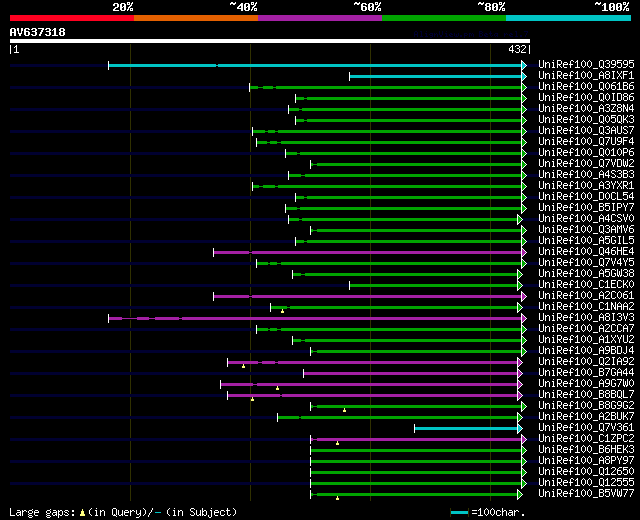Viewport: 640px width, 520px height.
Task: Click the cyan =100char. scale bar
Action: pos(460,513)
